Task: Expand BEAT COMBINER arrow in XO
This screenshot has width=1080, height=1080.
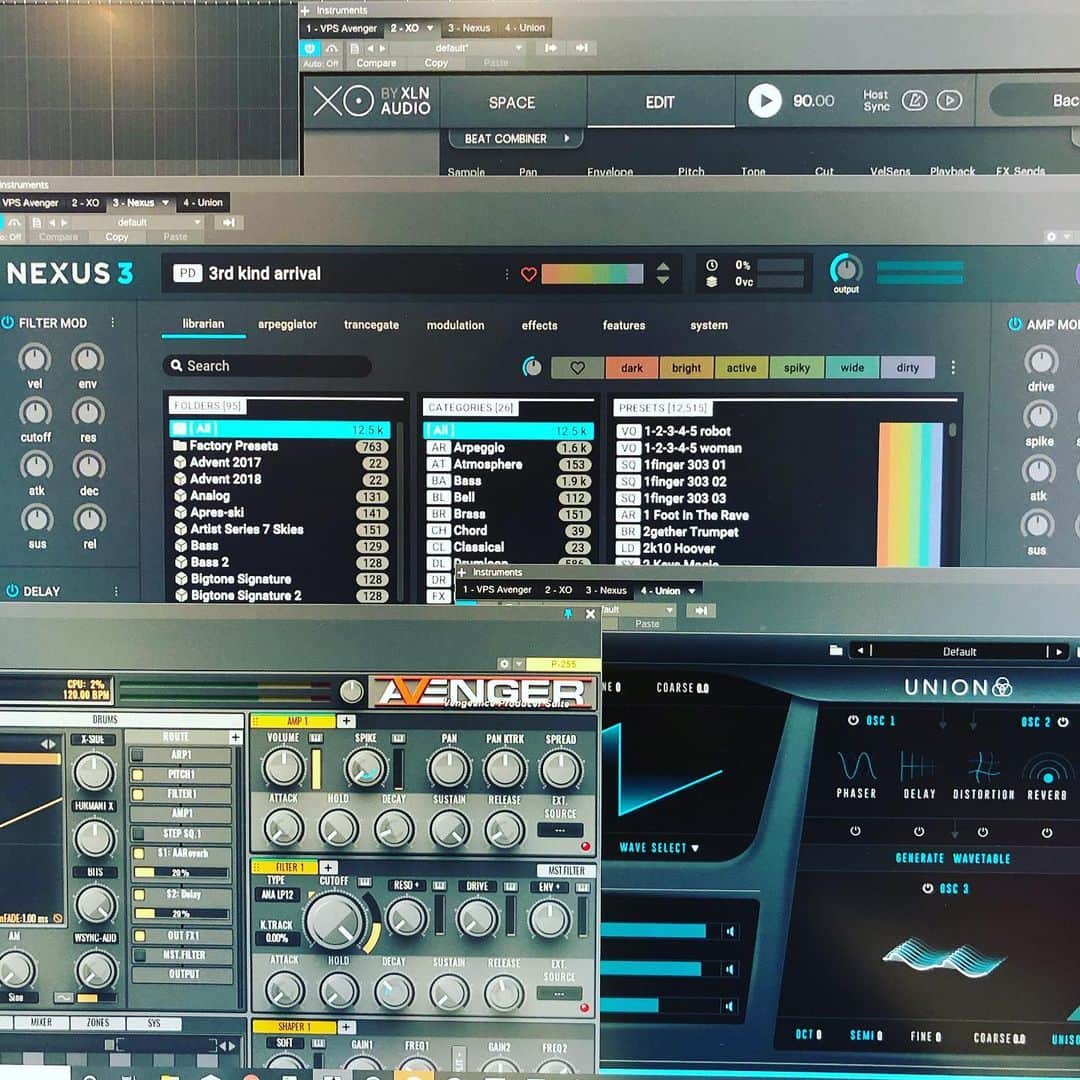Action: click(567, 138)
